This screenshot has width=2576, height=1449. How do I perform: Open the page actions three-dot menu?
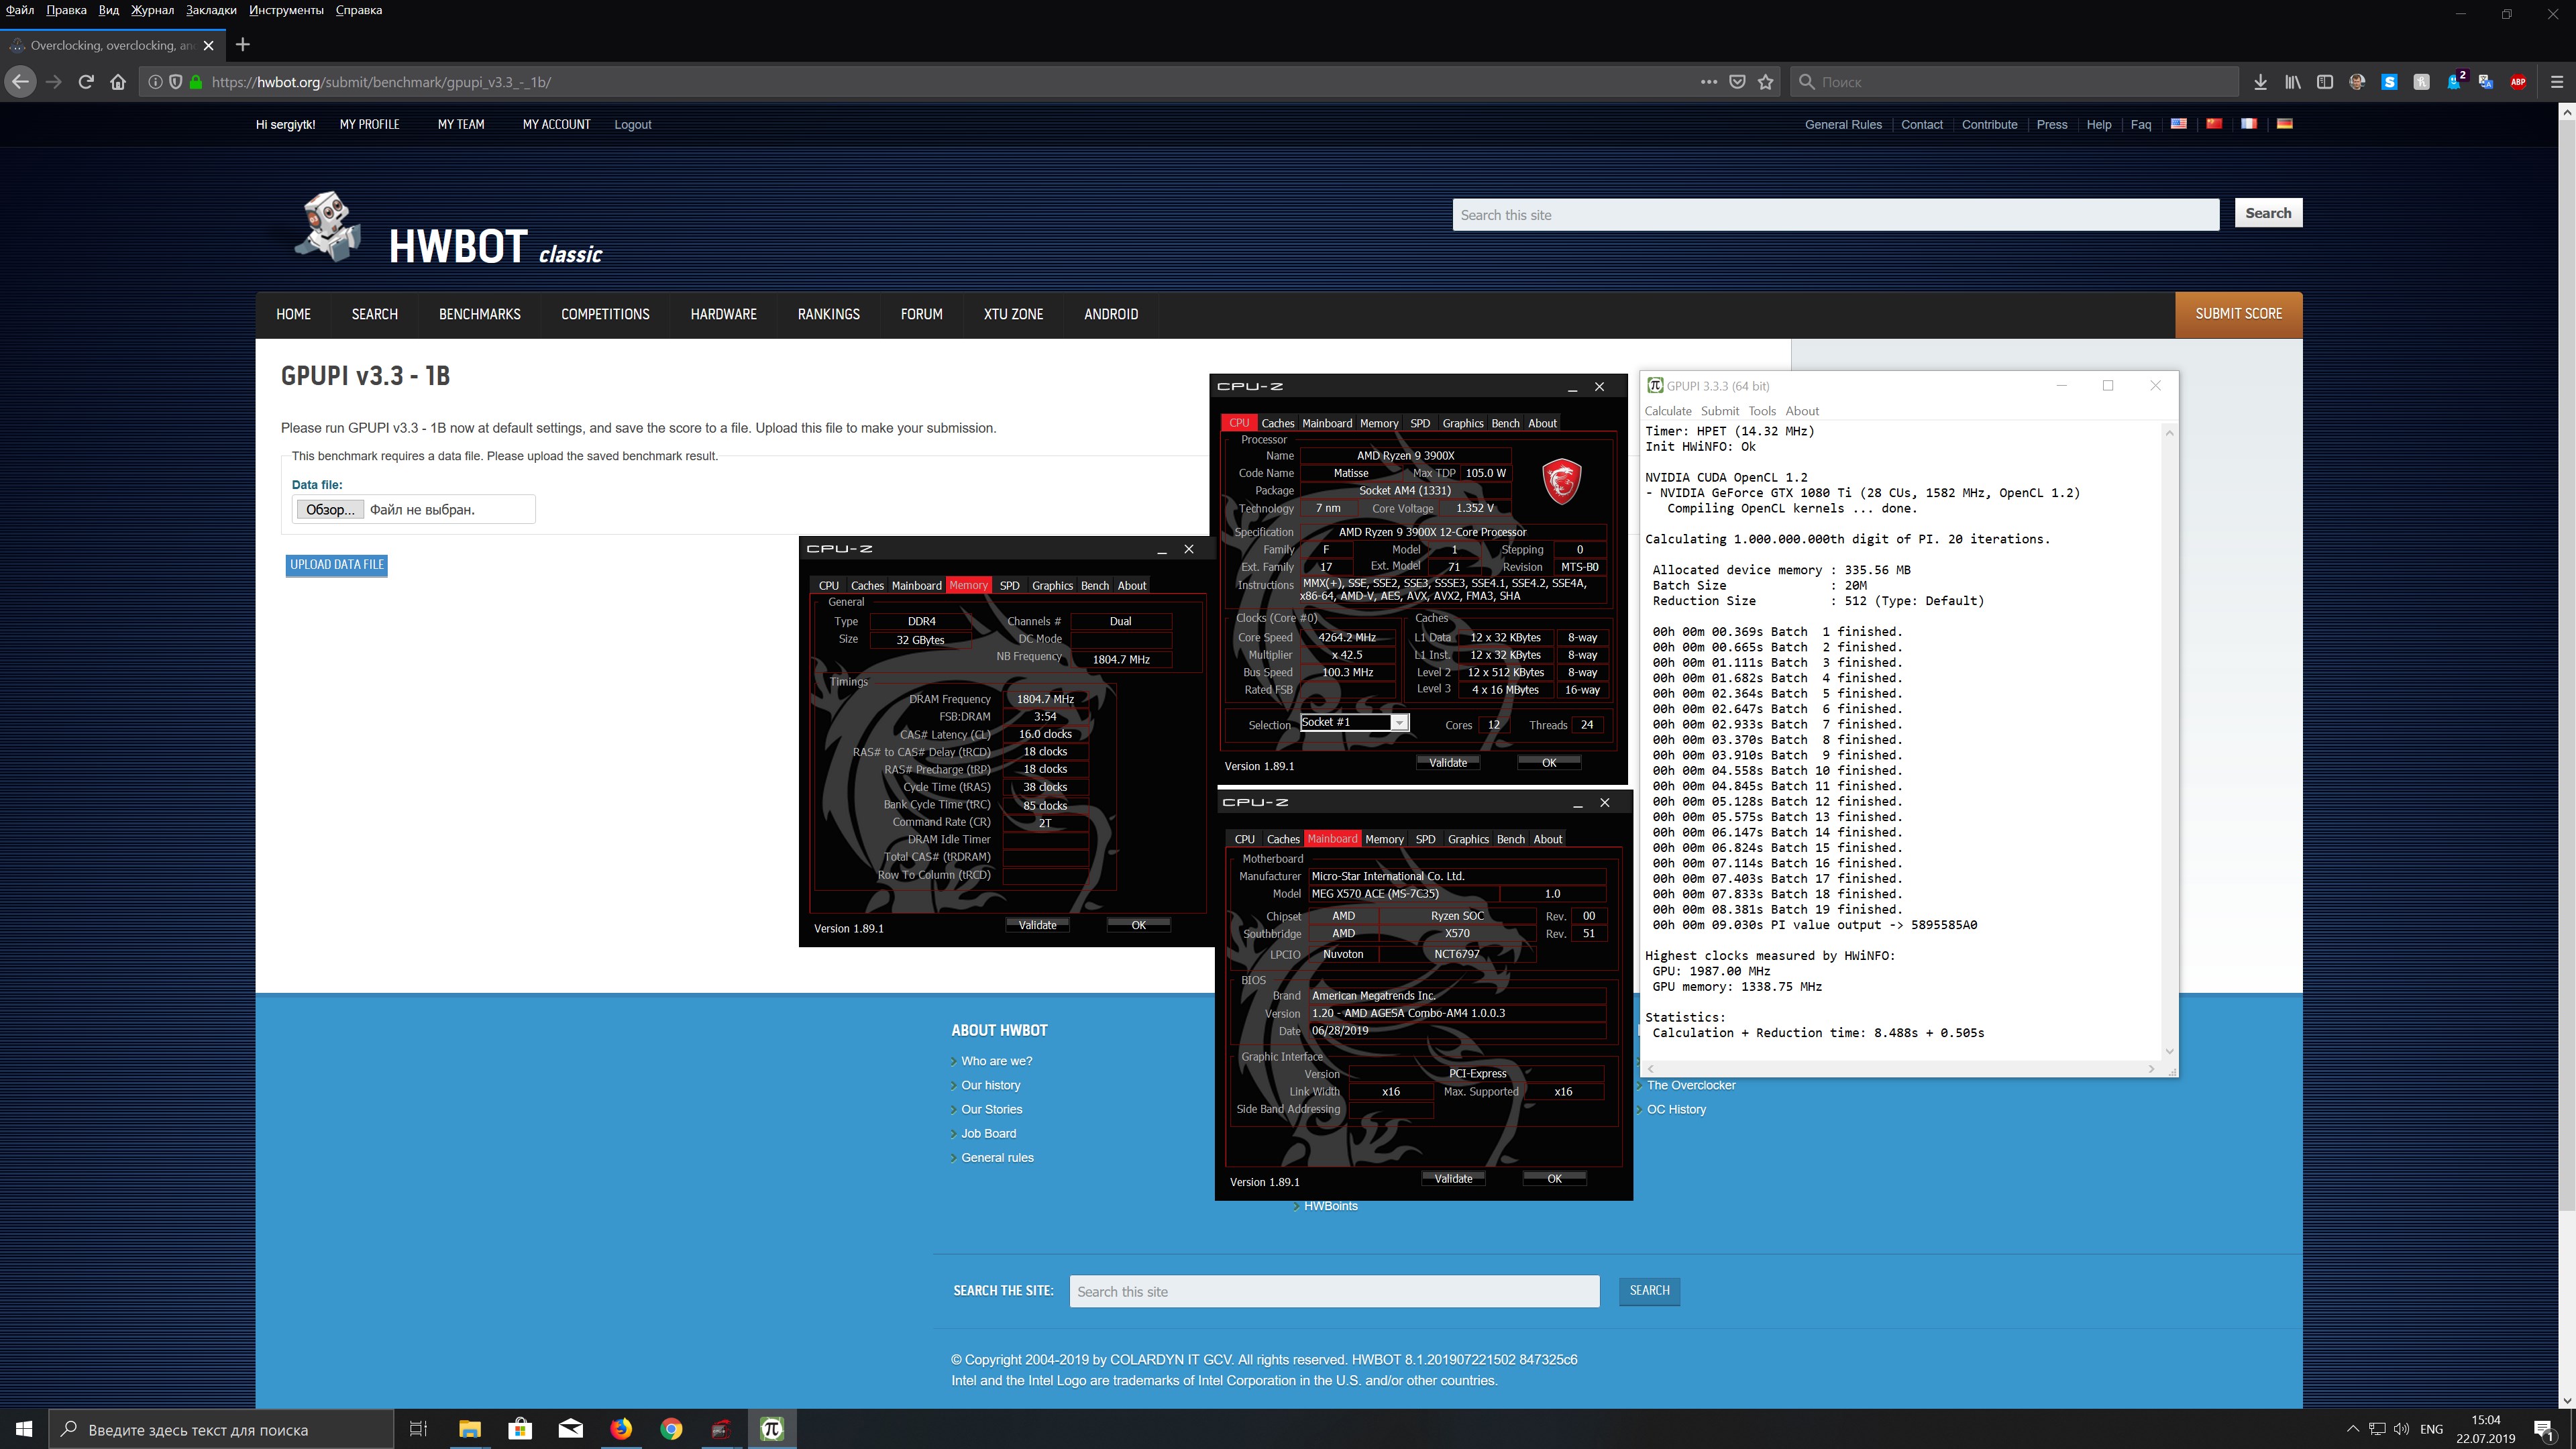pos(1709,82)
